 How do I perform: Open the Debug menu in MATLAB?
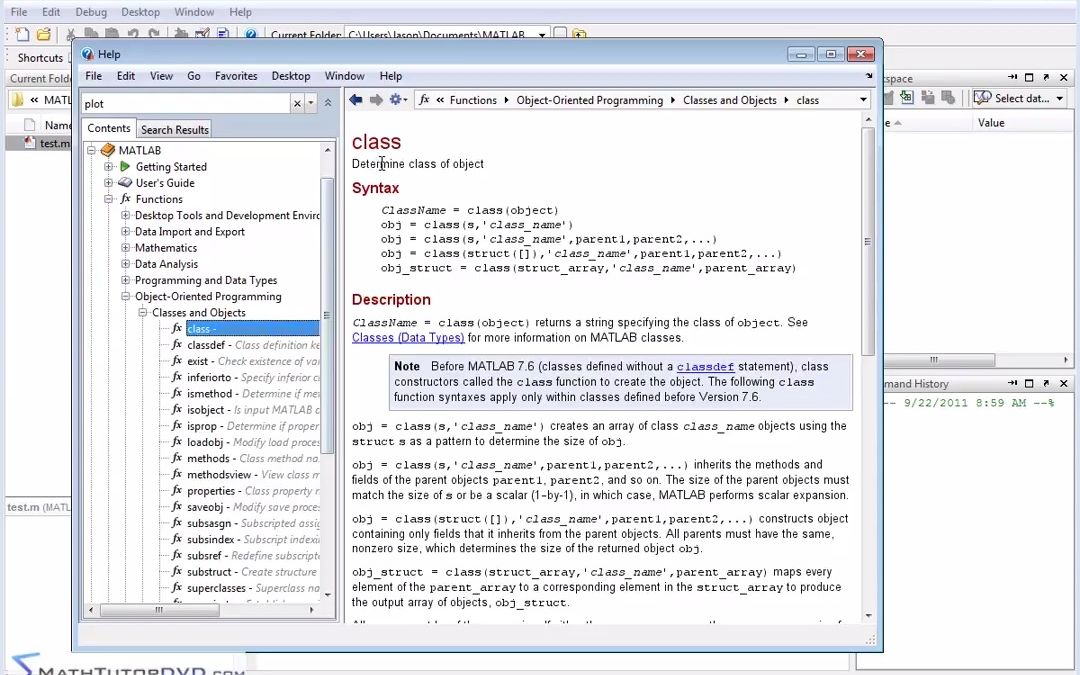click(90, 11)
